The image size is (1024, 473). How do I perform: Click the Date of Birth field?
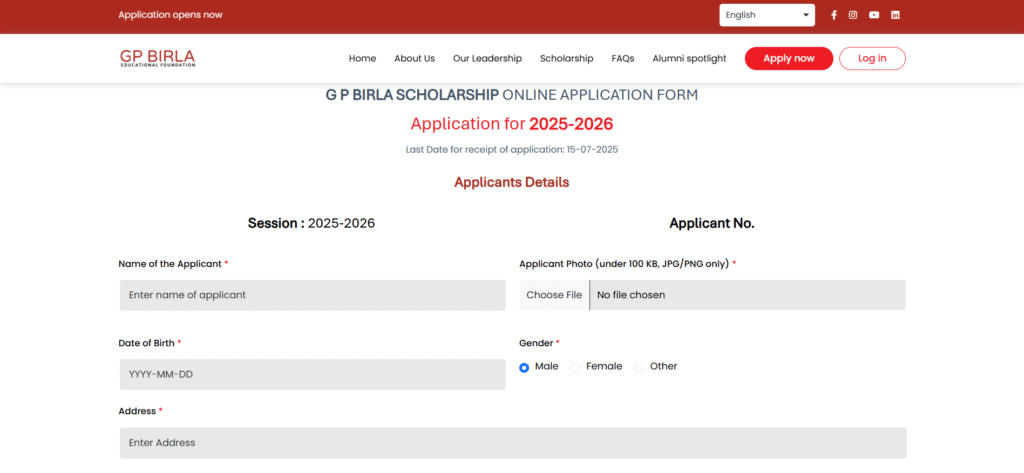click(312, 374)
